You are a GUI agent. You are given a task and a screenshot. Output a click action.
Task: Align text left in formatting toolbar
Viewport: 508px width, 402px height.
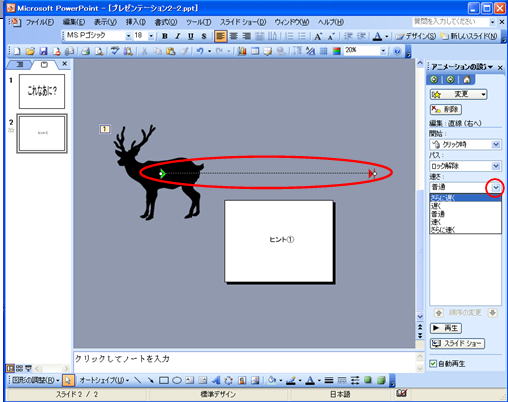220,36
